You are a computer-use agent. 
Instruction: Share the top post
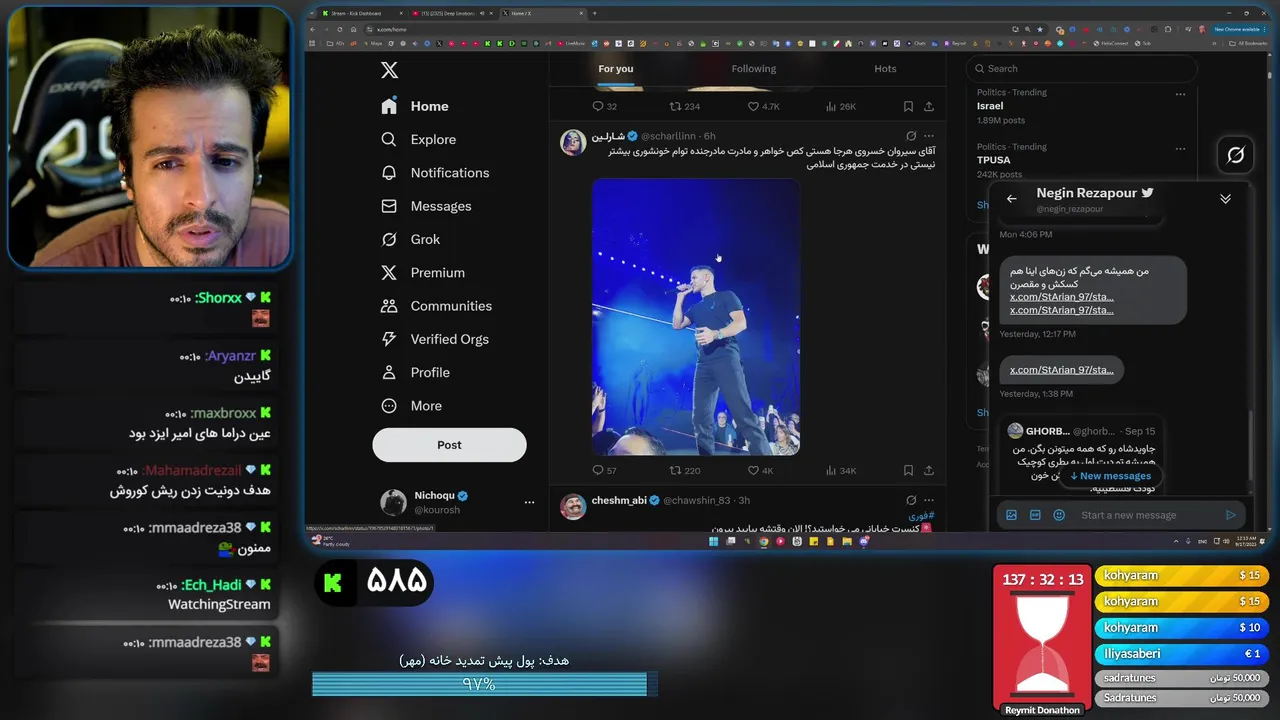[929, 106]
